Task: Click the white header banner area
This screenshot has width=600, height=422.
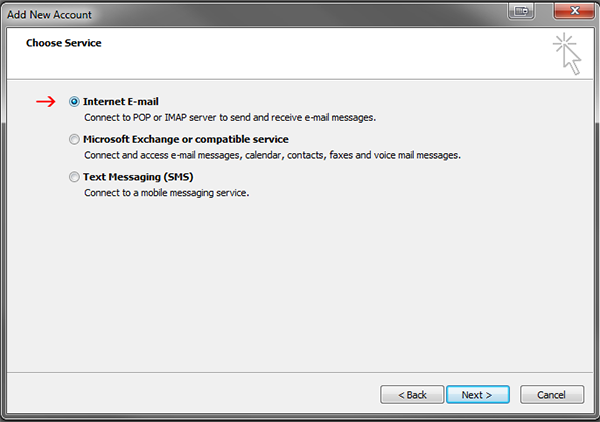Action: (300, 54)
